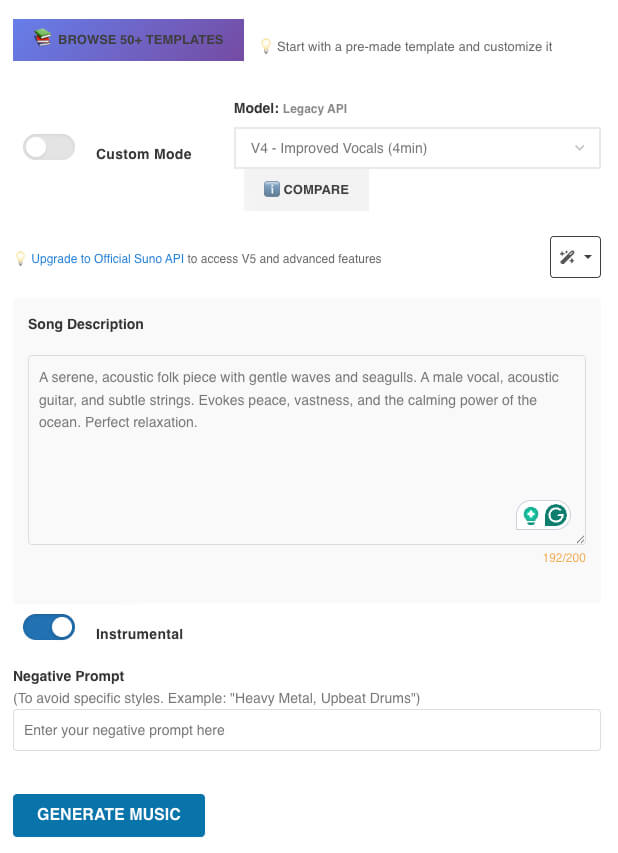
Task: Enable the Custom Mode toggle
Action: coord(49,147)
